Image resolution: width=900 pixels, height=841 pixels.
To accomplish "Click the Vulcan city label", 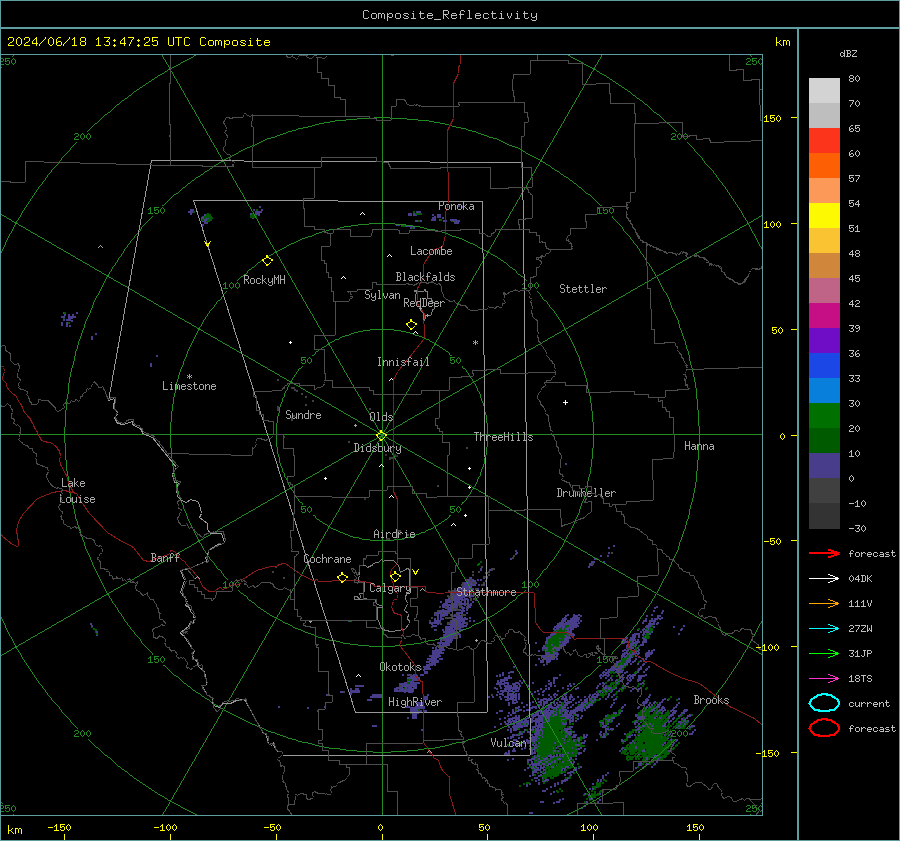I will pyautogui.click(x=508, y=743).
